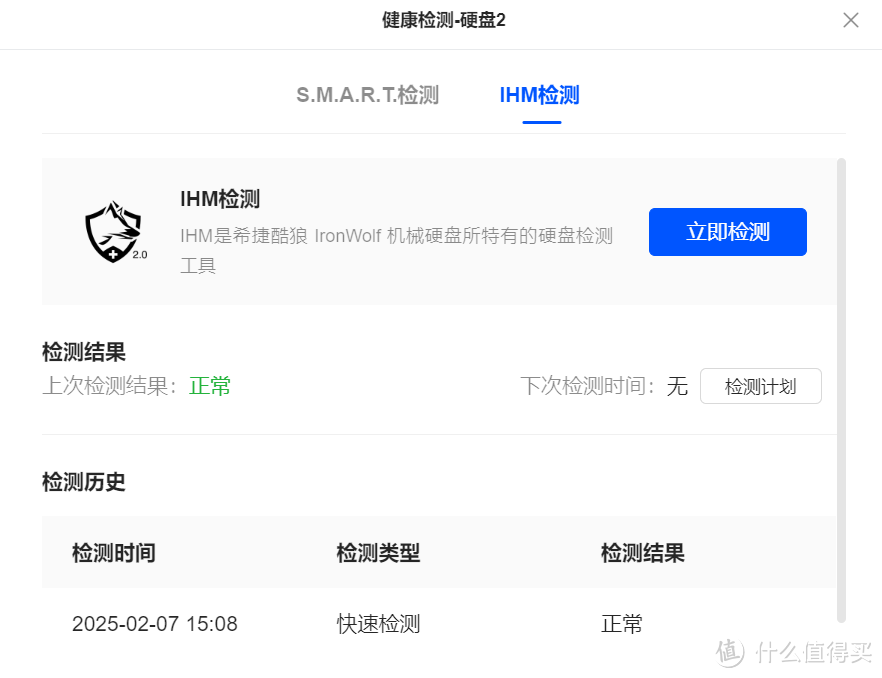Open the 检测计划 schedule button
Image resolution: width=882 pixels, height=678 pixels.
761,386
